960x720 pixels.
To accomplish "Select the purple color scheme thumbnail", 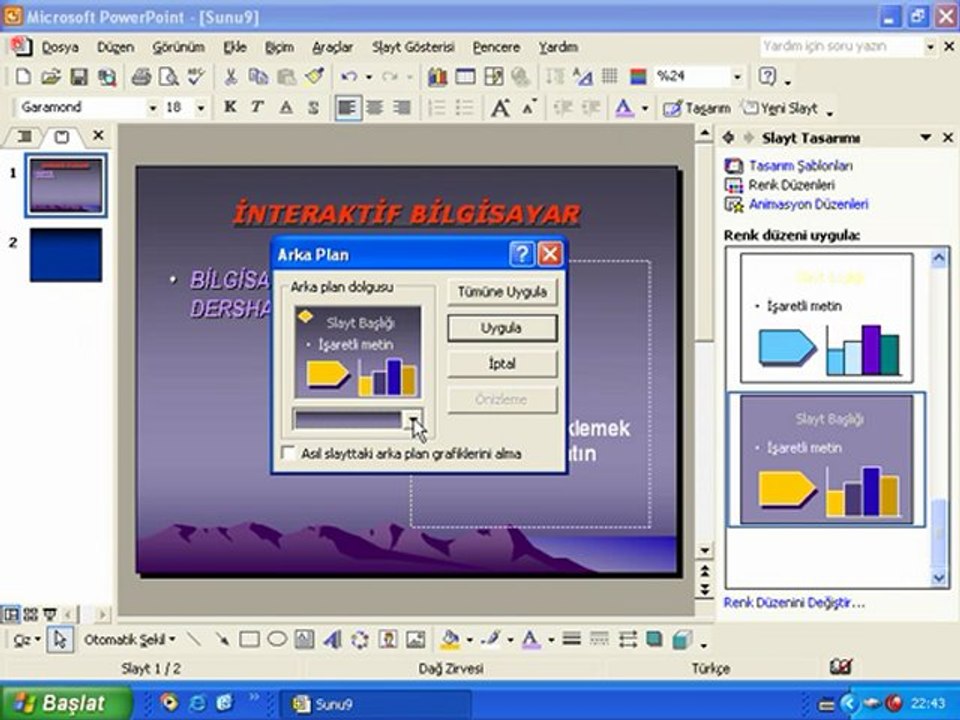I will pos(827,459).
